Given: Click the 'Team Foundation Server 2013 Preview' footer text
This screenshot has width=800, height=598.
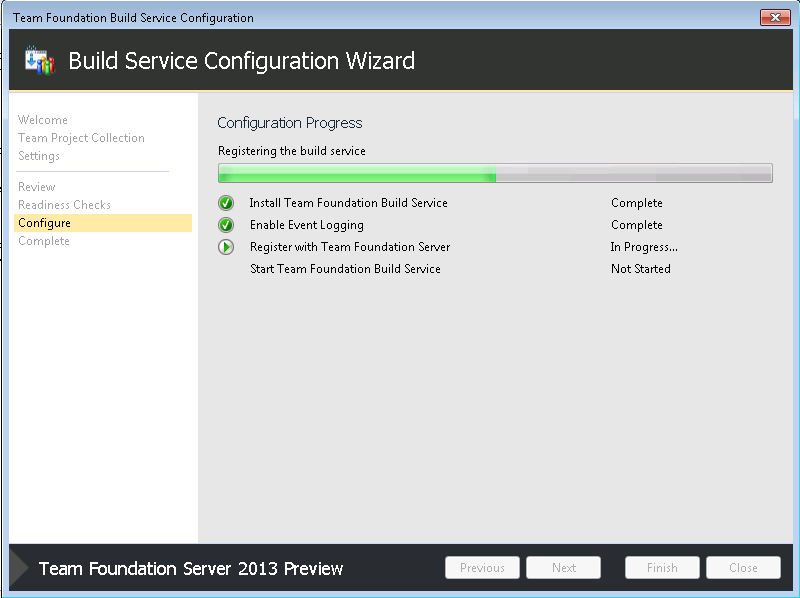Looking at the screenshot, I should (x=191, y=568).
